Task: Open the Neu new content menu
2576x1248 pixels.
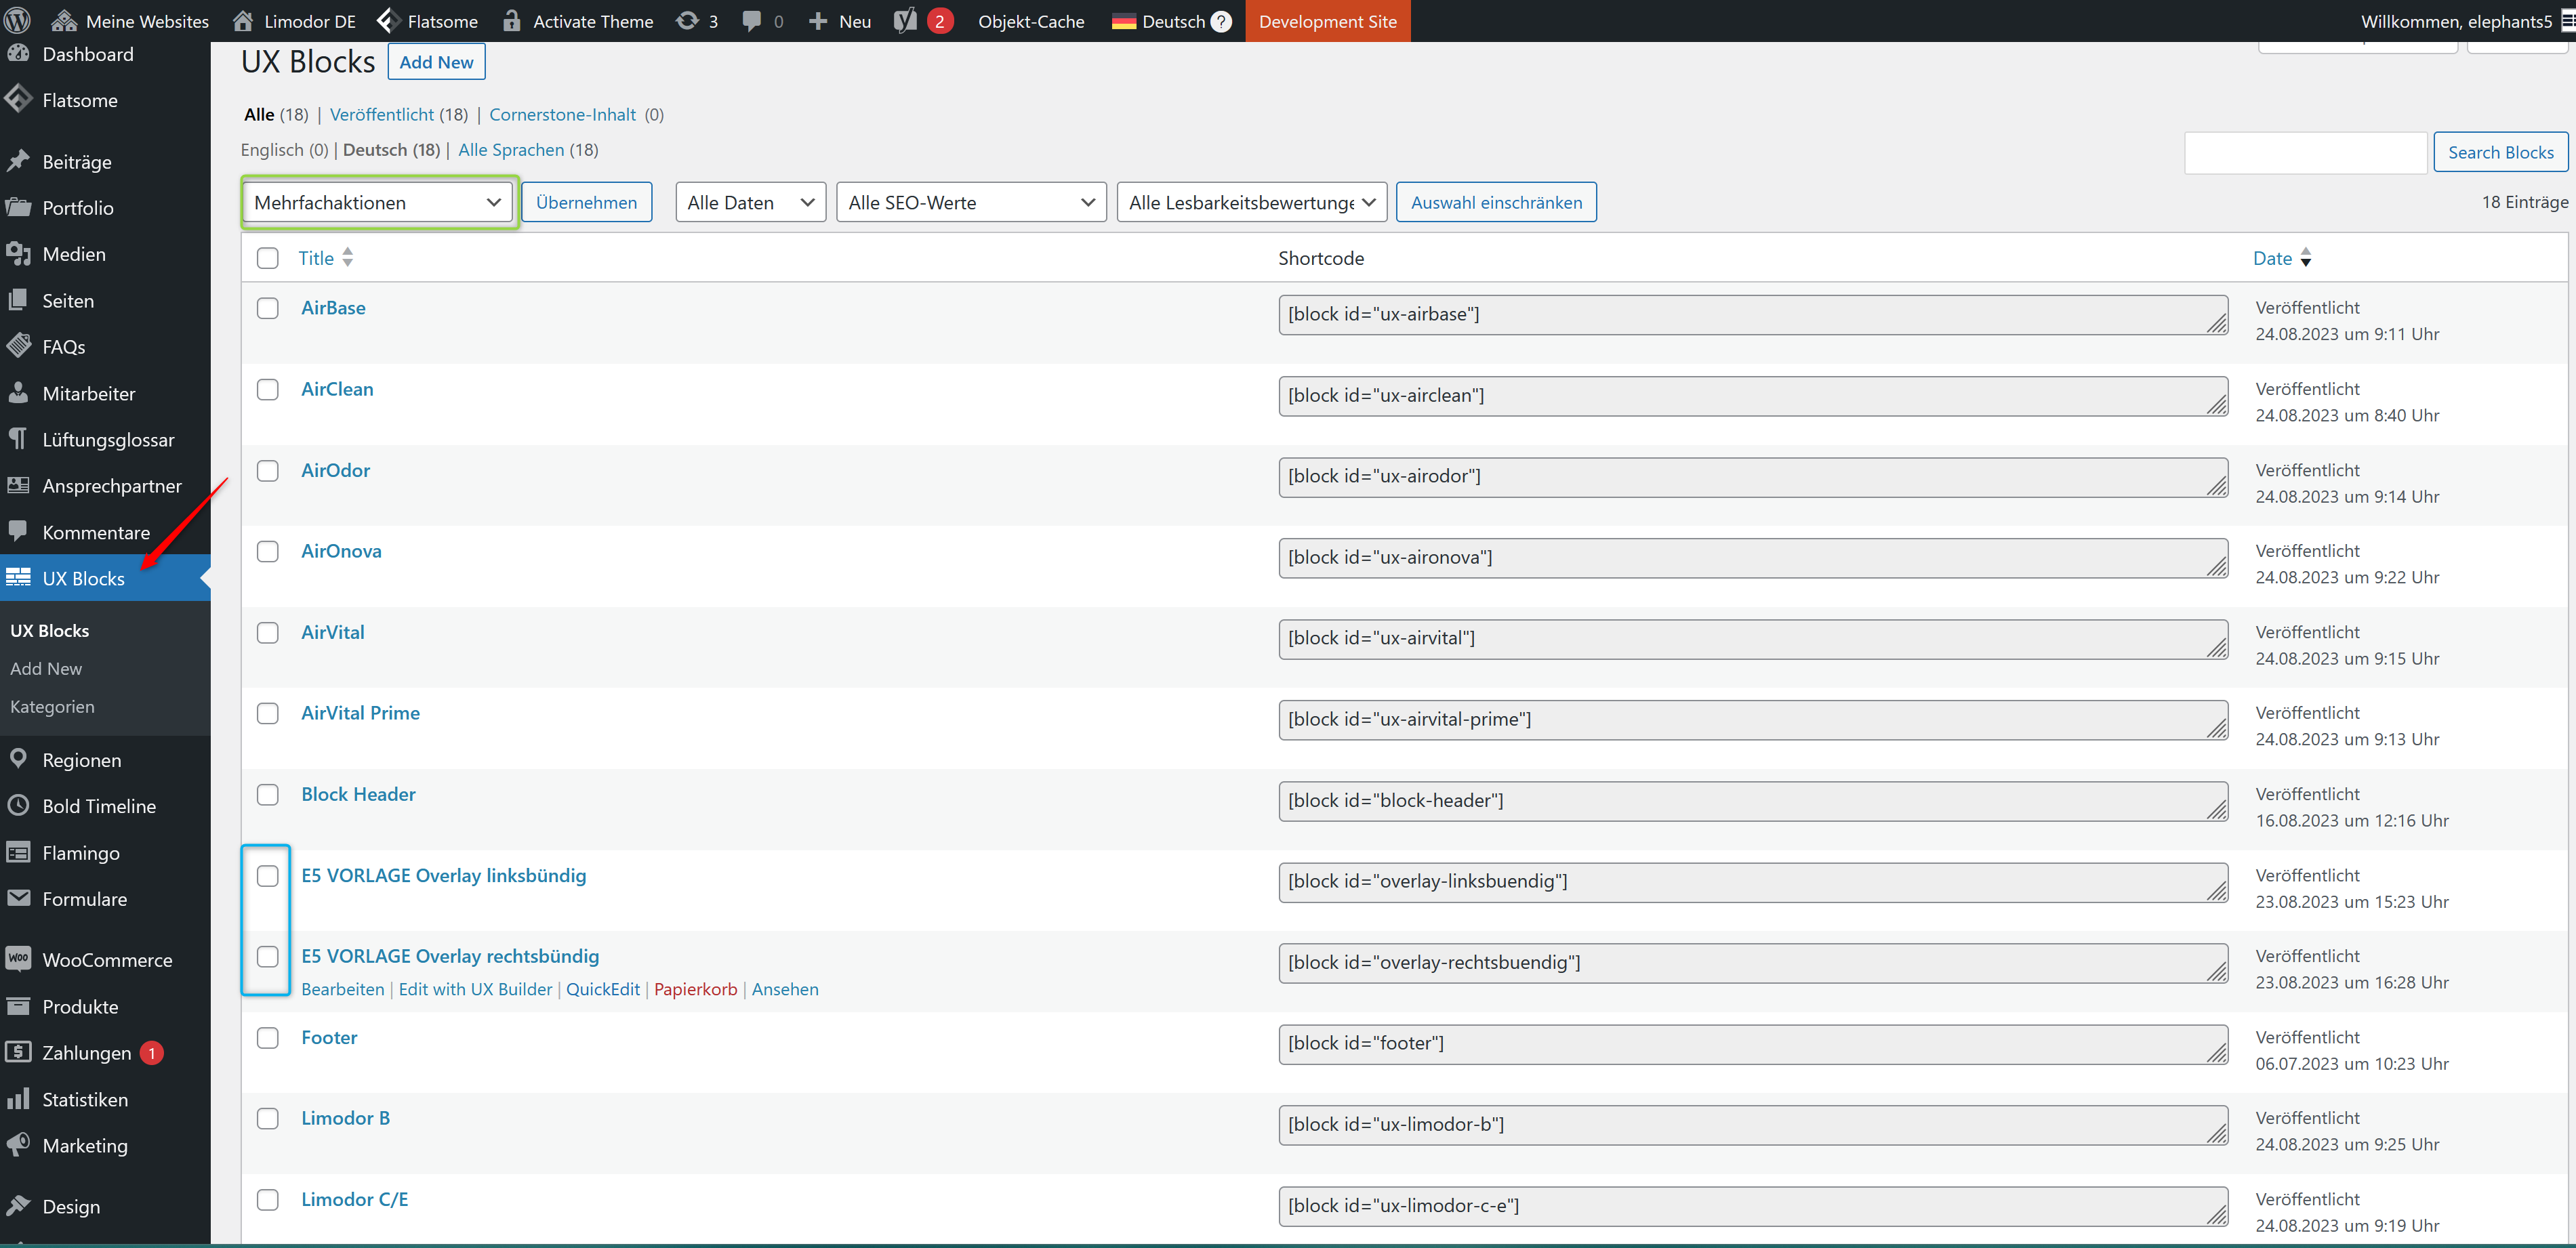Action: (839, 21)
